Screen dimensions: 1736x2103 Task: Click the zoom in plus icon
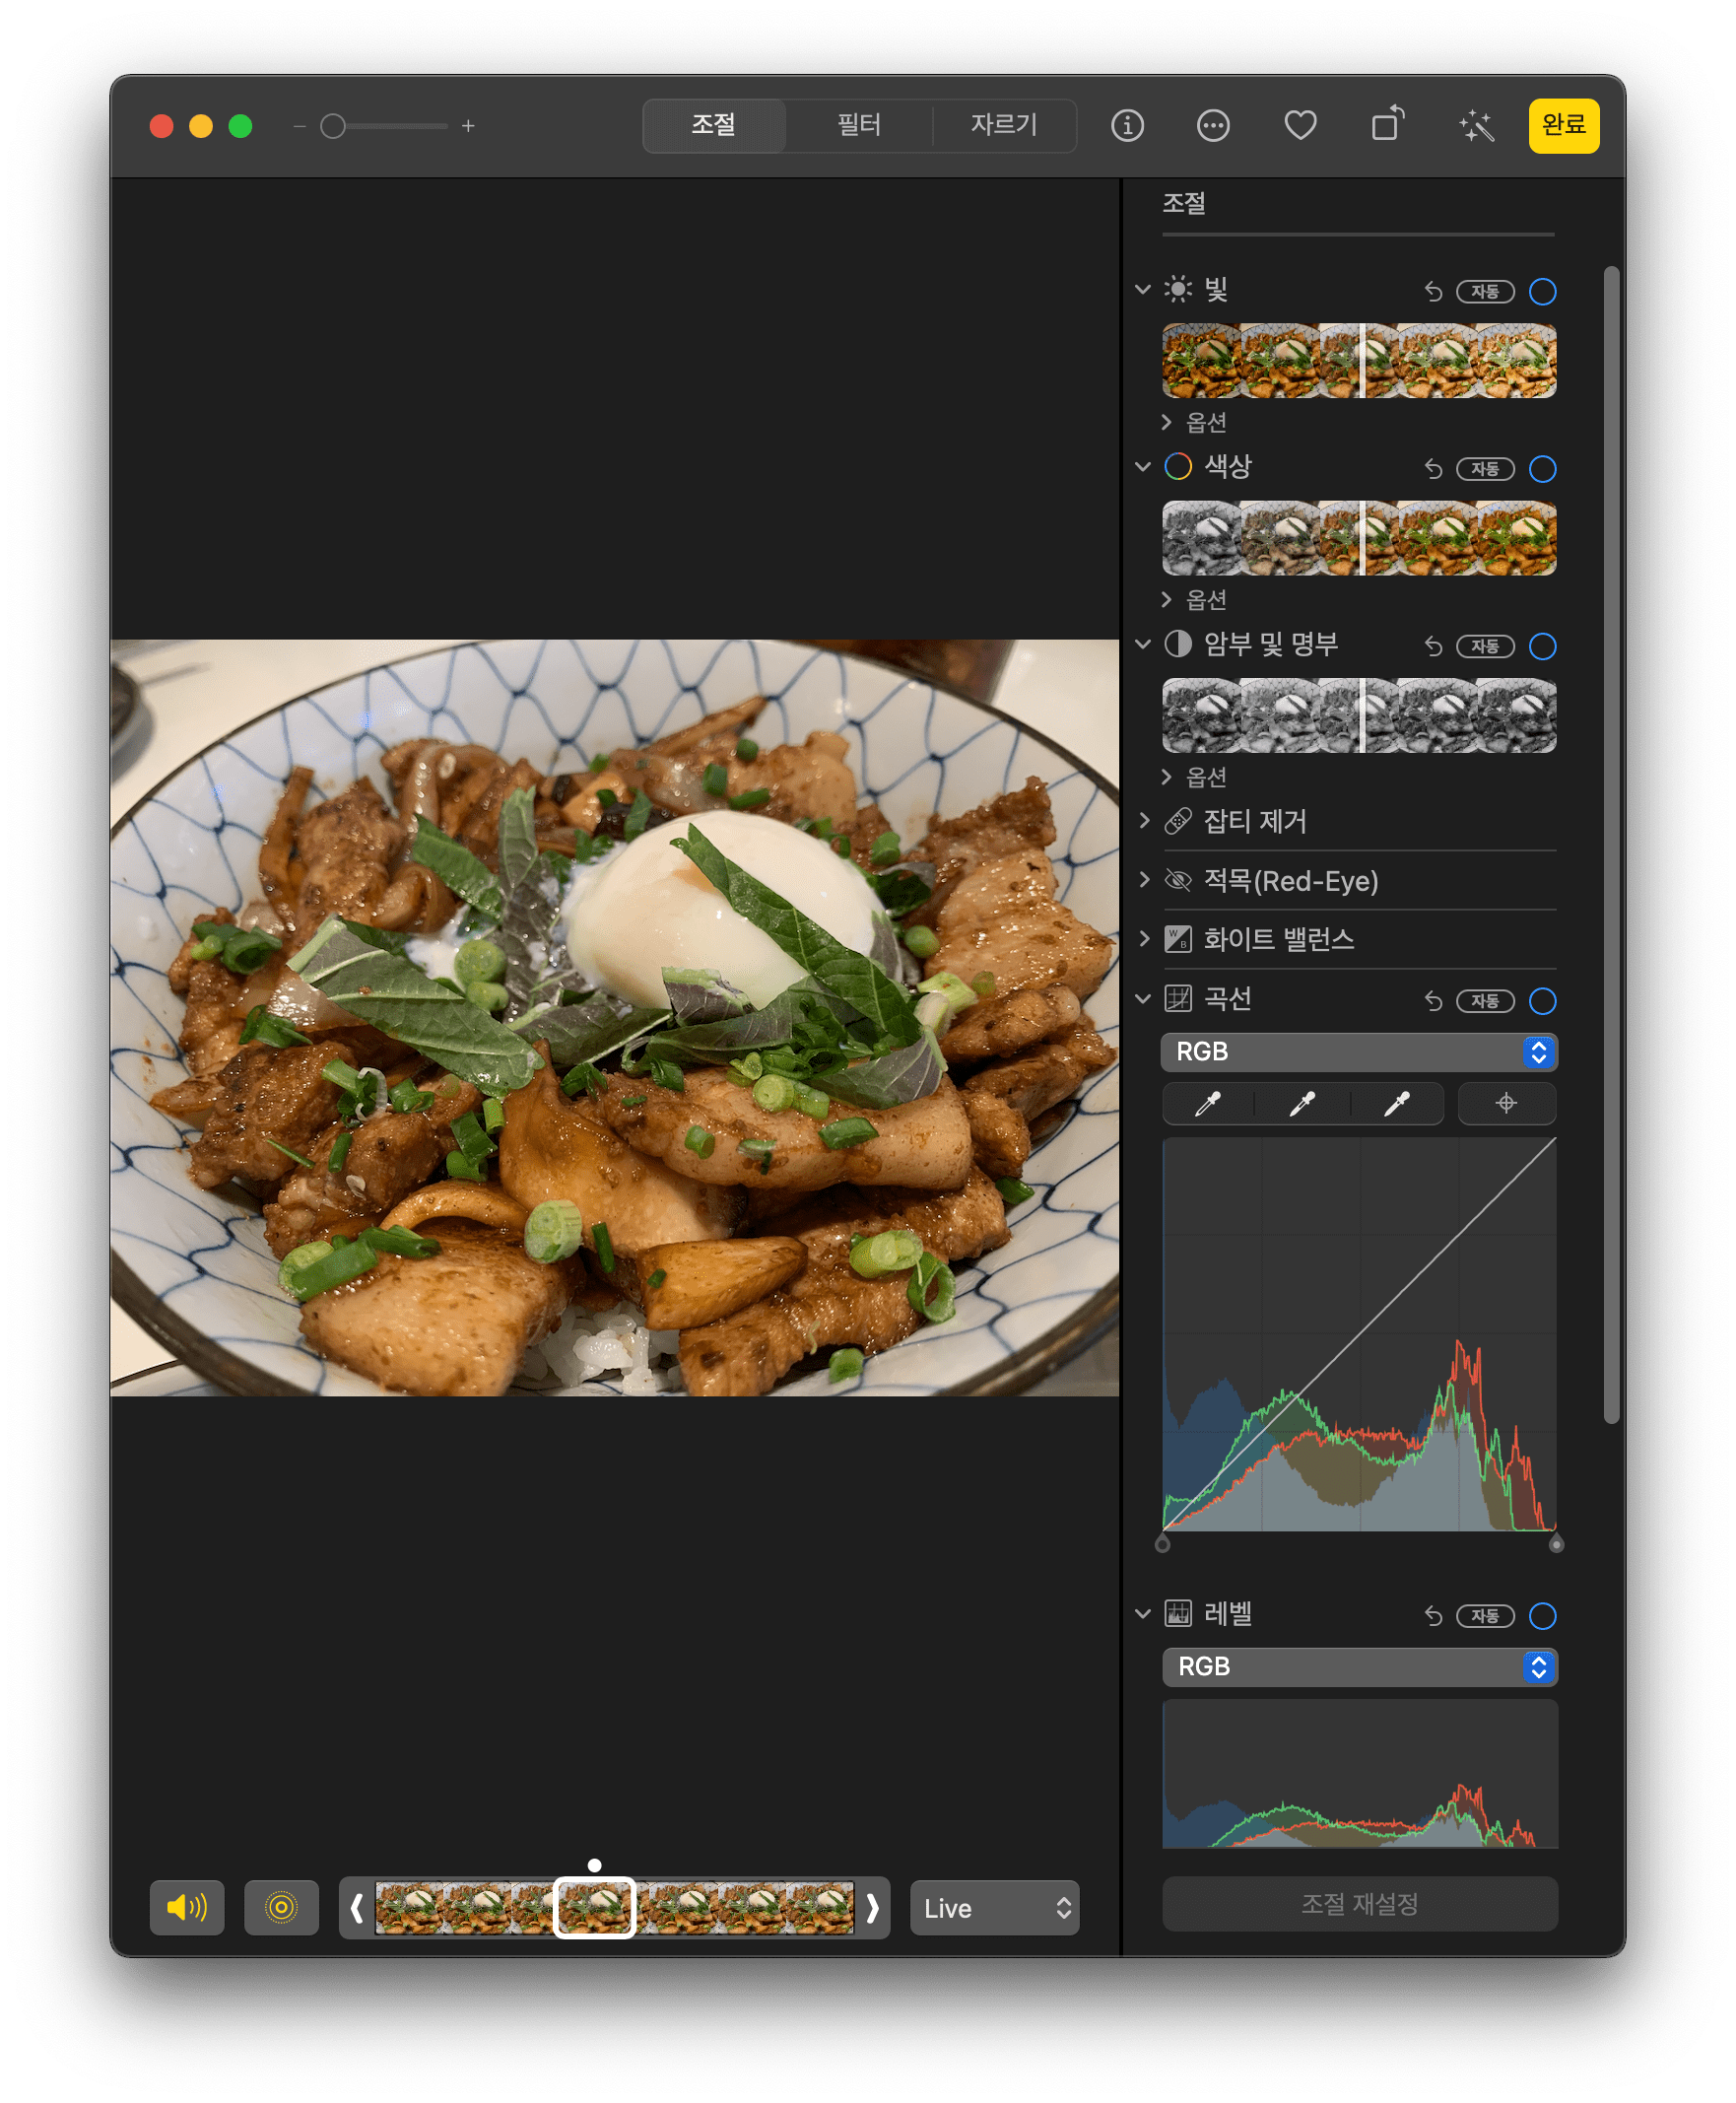[468, 127]
